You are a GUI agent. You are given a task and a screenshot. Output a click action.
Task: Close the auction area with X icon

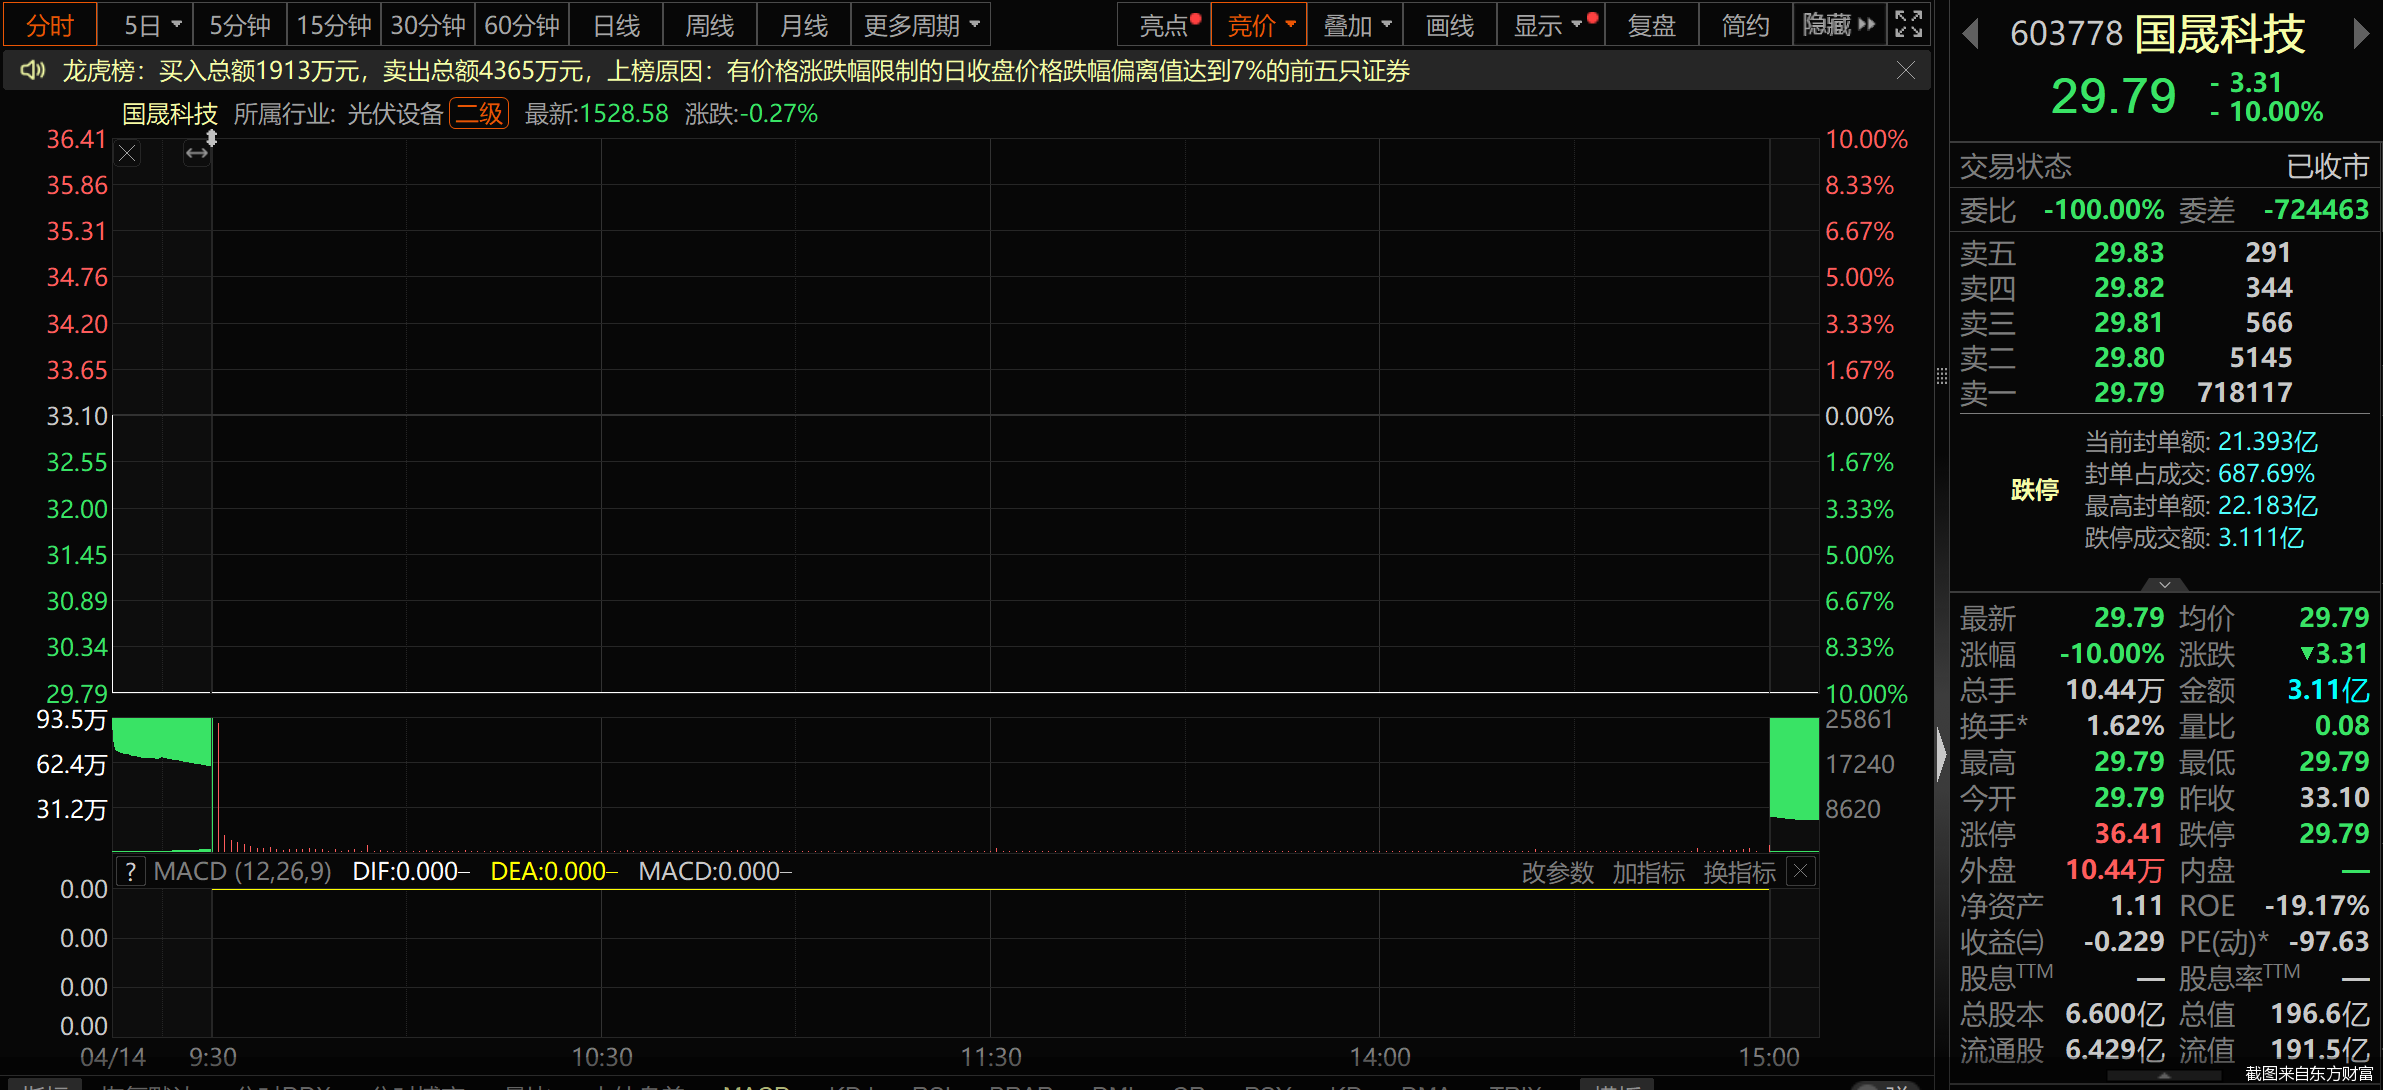pyautogui.click(x=127, y=153)
